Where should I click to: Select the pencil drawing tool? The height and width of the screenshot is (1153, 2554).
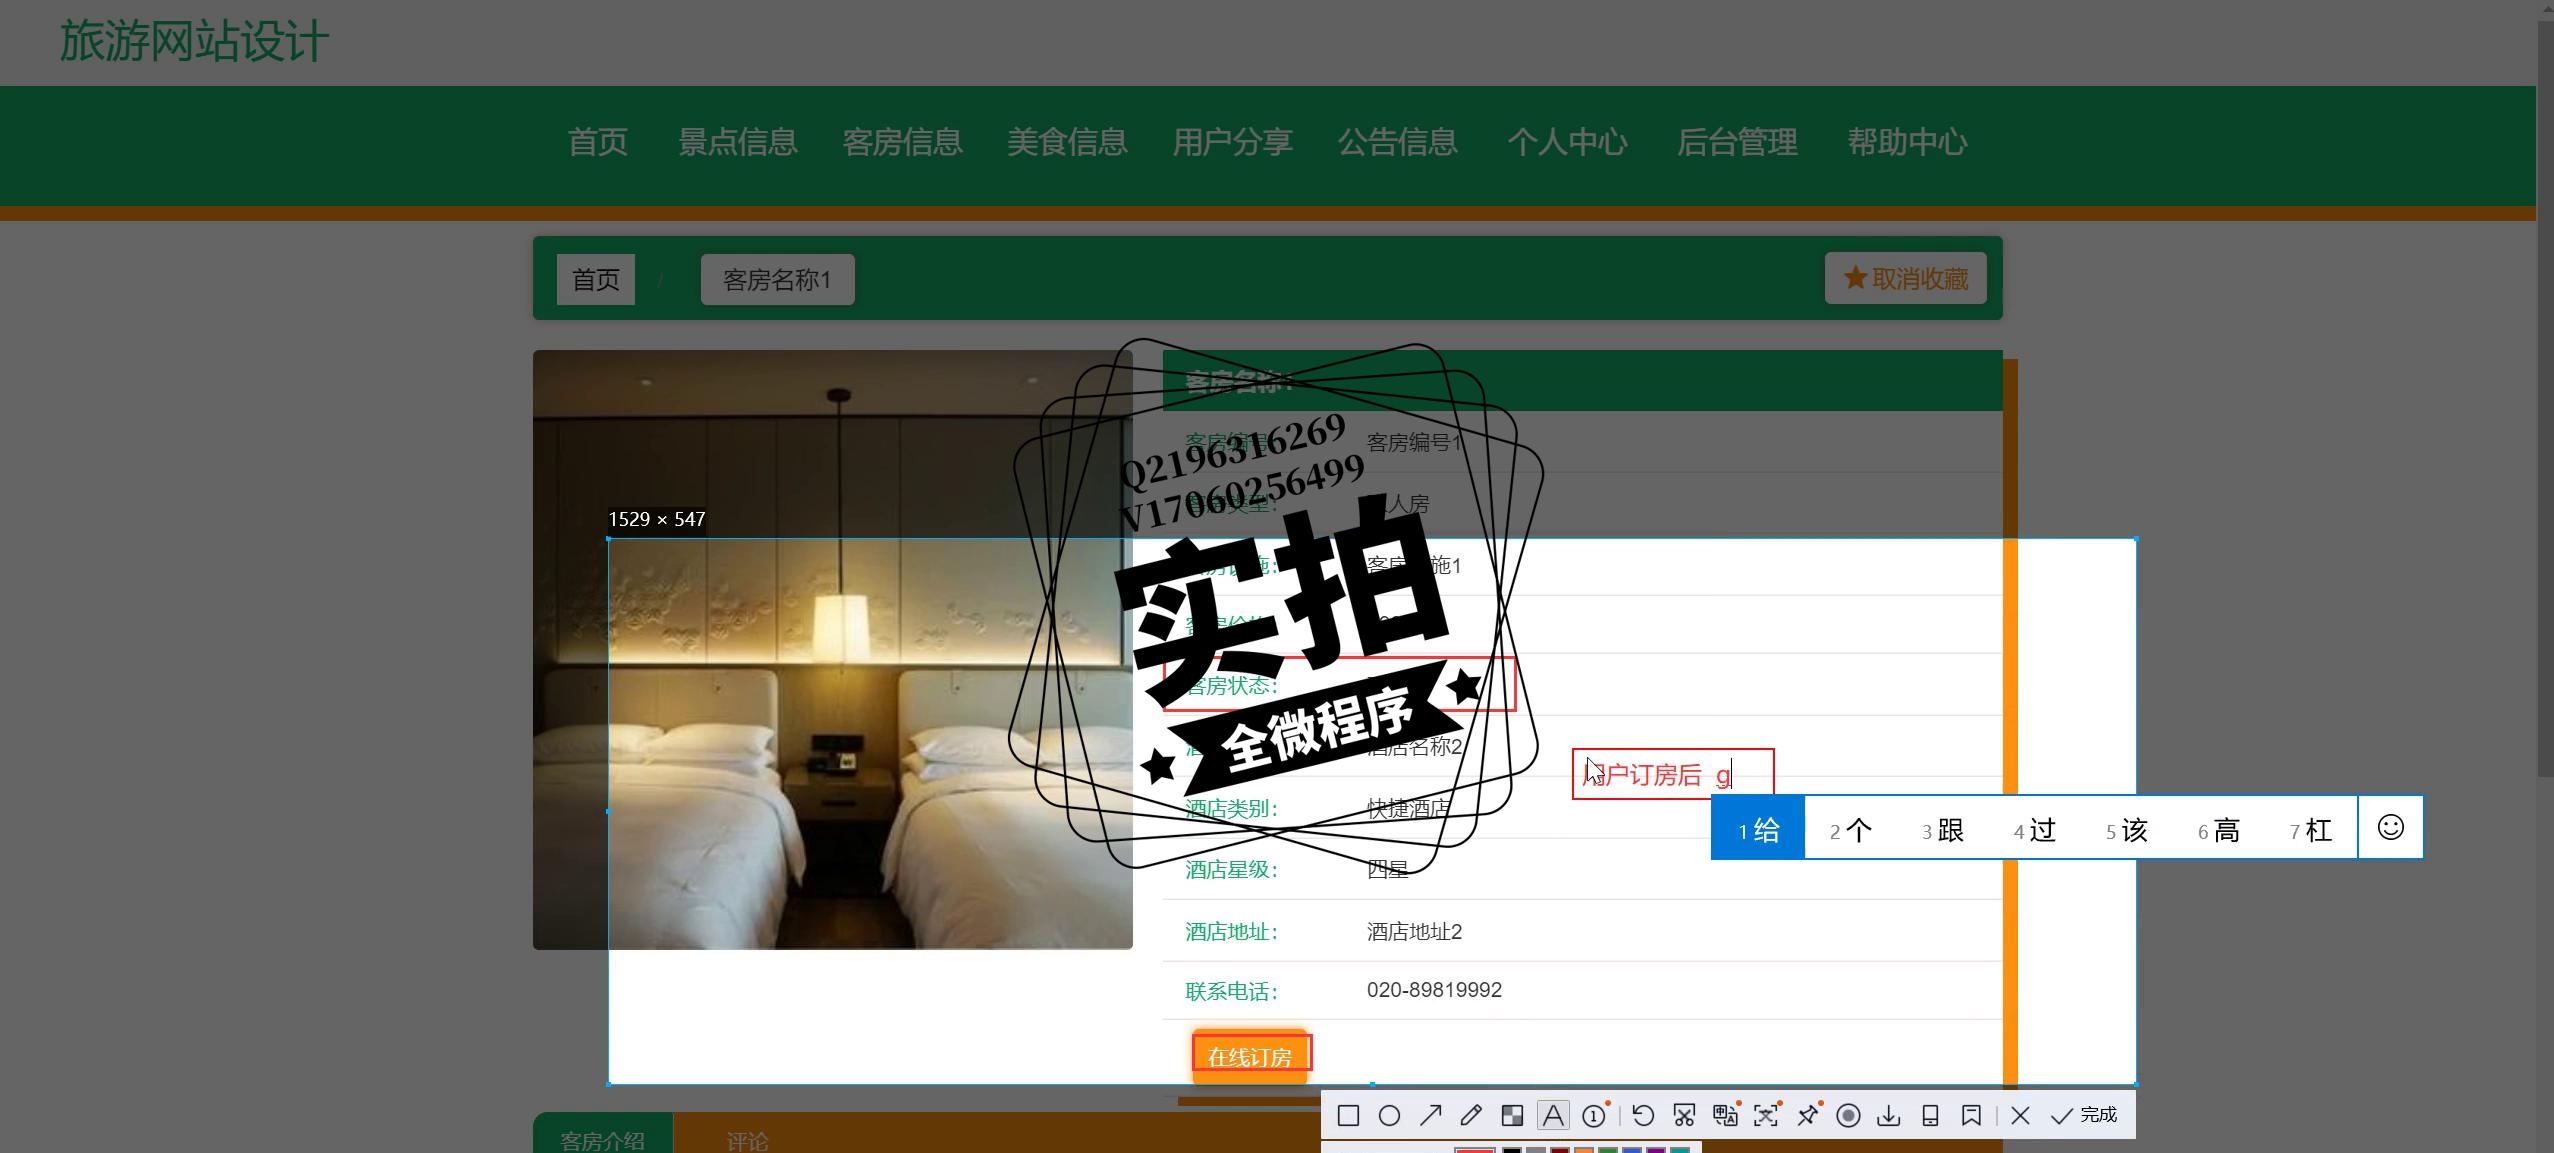[1471, 1115]
